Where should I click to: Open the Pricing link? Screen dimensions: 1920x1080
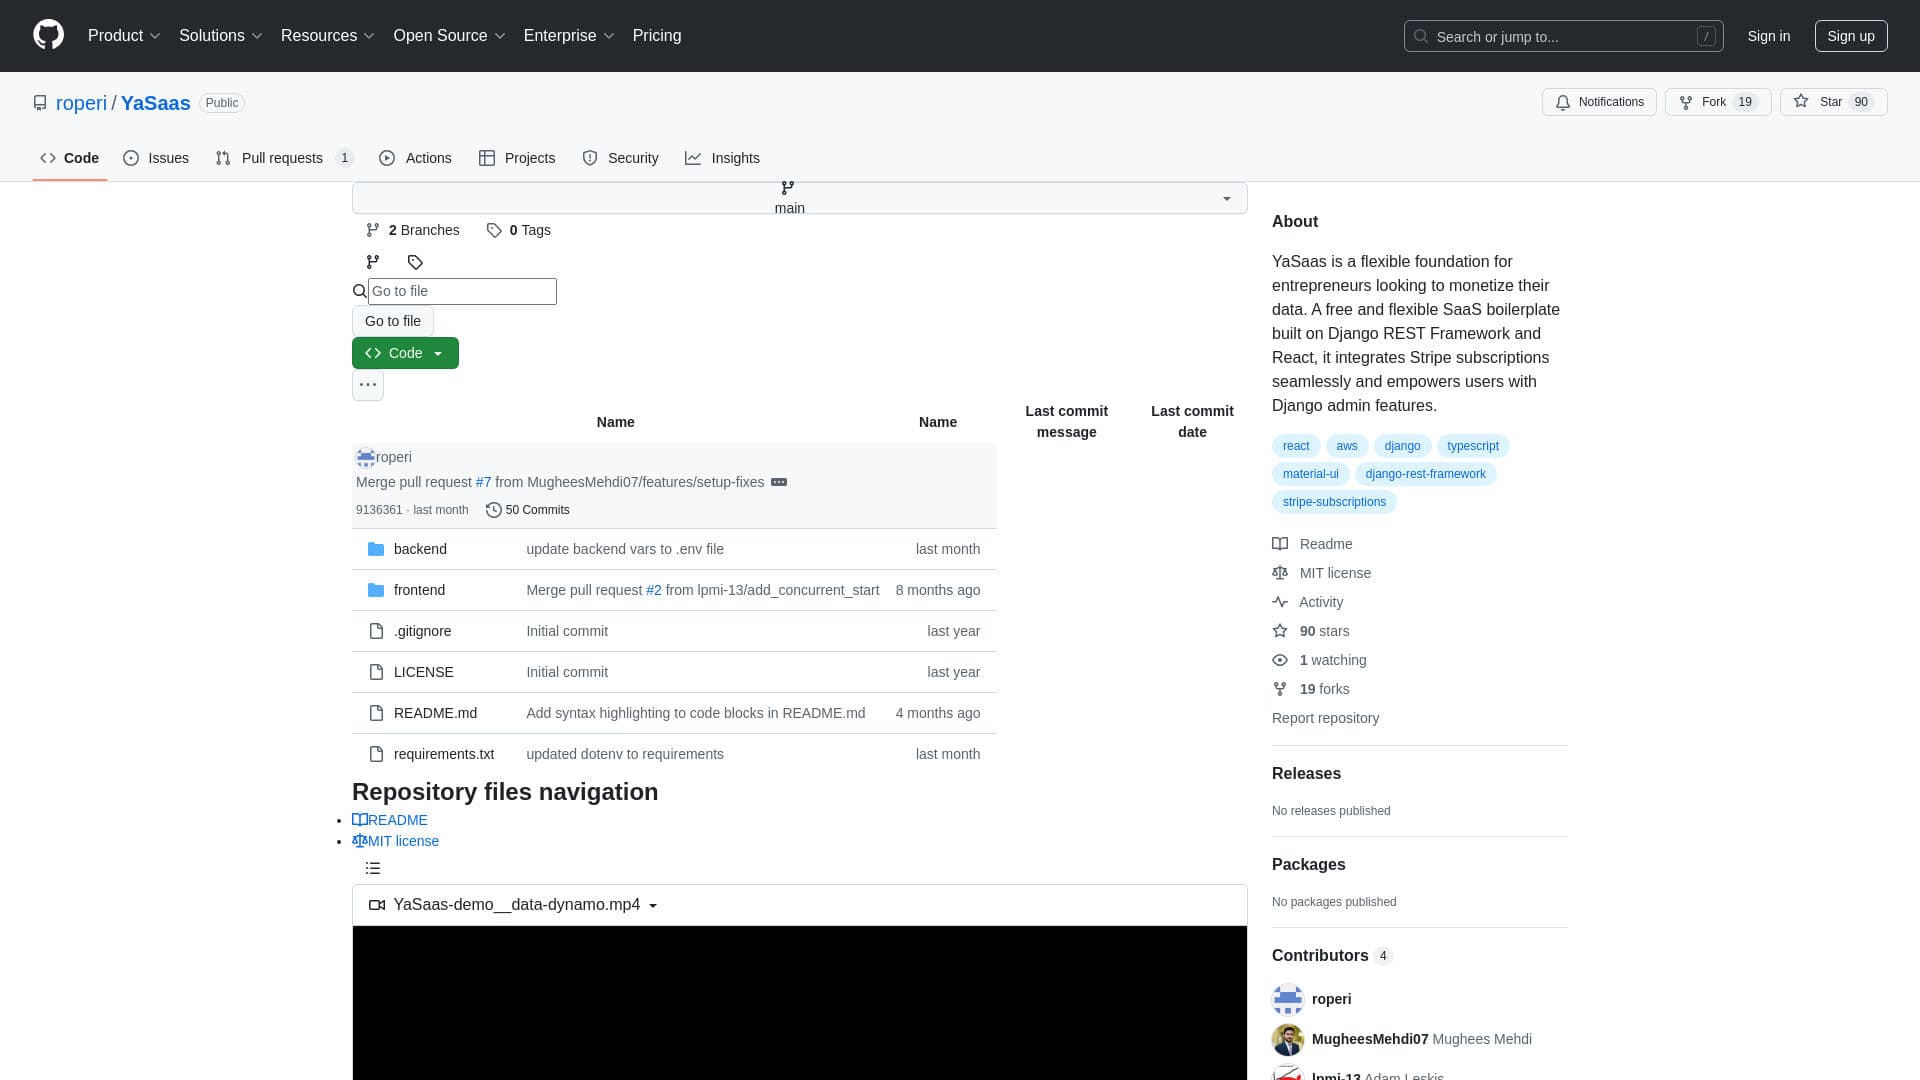pos(657,35)
